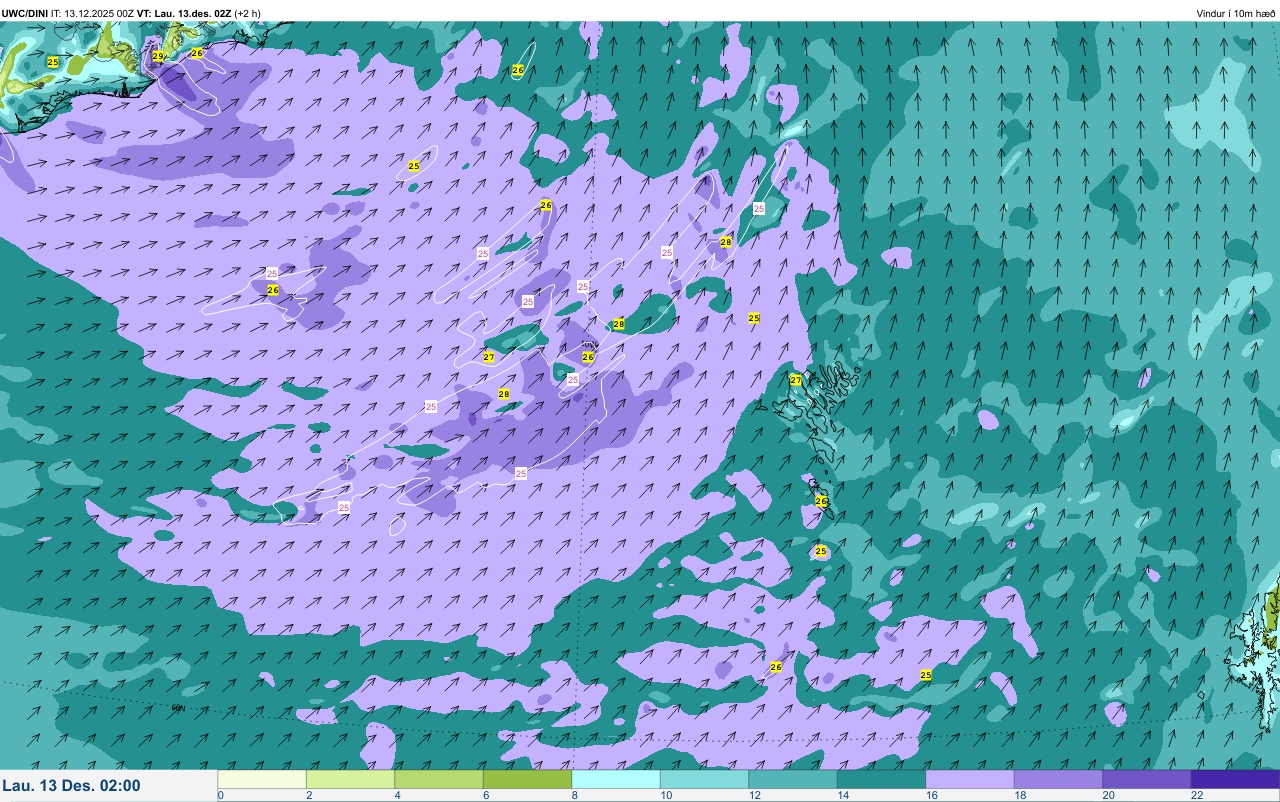This screenshot has height=802, width=1280.
Task: Click the legend tick value 22
Action: click(x=1196, y=796)
